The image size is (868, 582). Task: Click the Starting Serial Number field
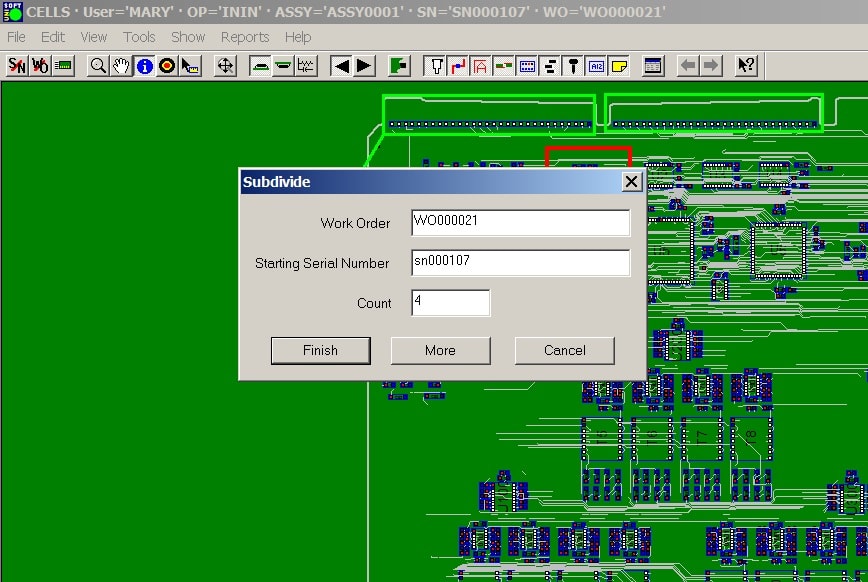[x=520, y=262]
